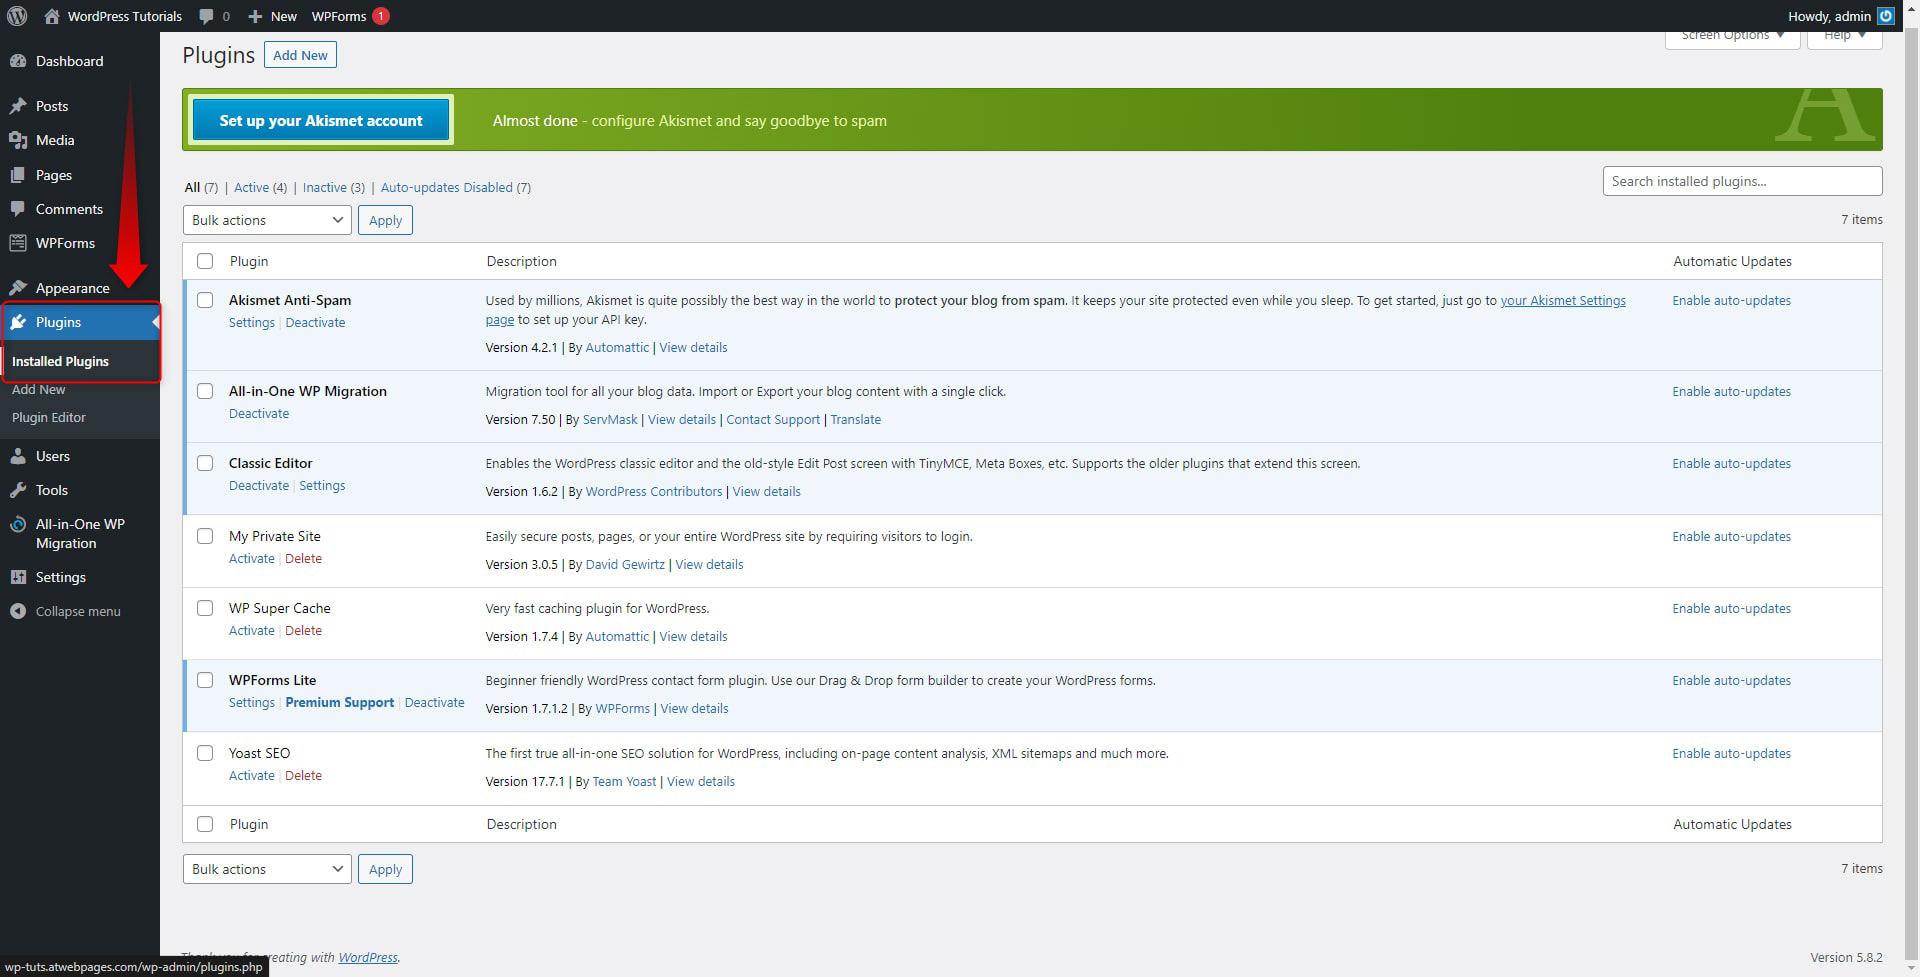
Task: Click the WPForms icon in sidebar
Action: pyautogui.click(x=18, y=243)
